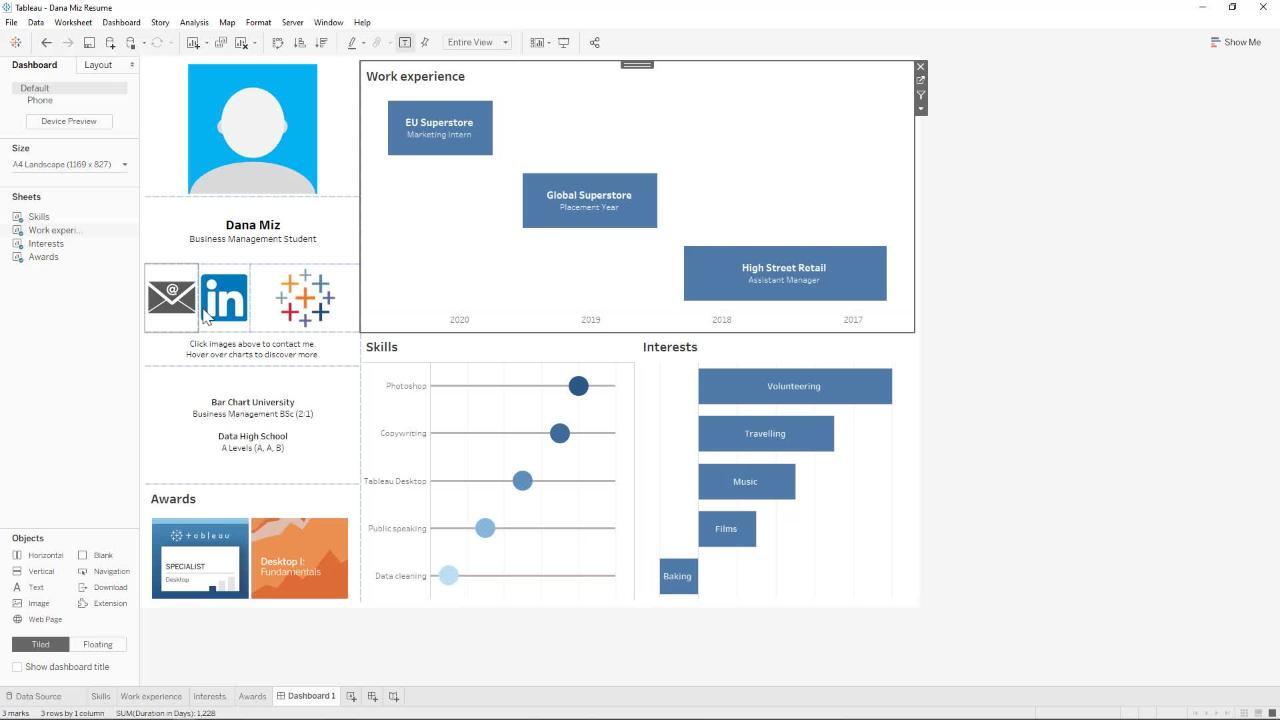Click the Swap Rows and Columns icon
The width and height of the screenshot is (1280, 720).
click(278, 42)
